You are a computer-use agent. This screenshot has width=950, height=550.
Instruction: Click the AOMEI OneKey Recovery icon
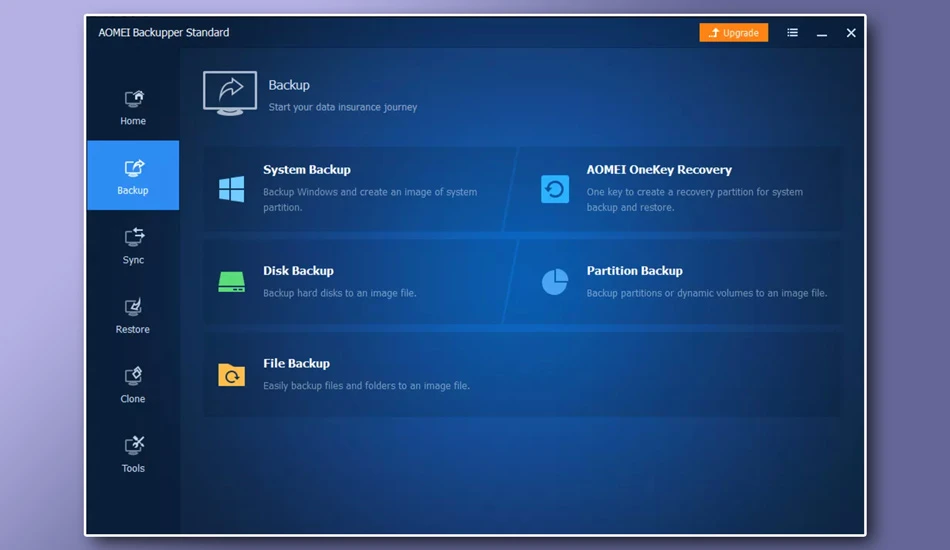point(554,189)
